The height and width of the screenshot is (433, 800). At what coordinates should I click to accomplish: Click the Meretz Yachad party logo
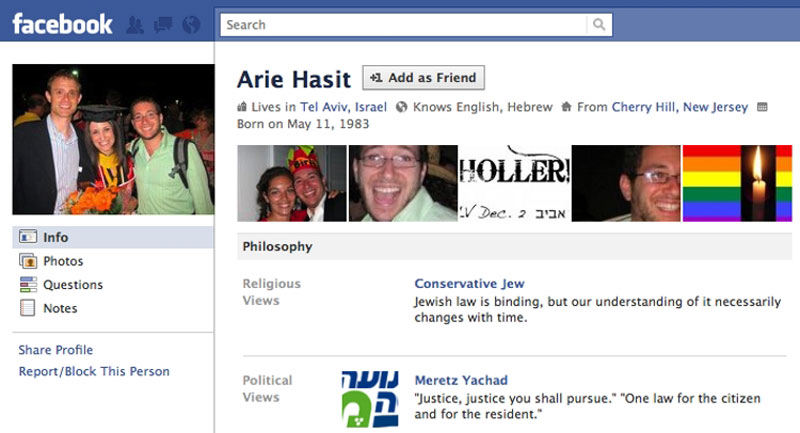click(370, 399)
